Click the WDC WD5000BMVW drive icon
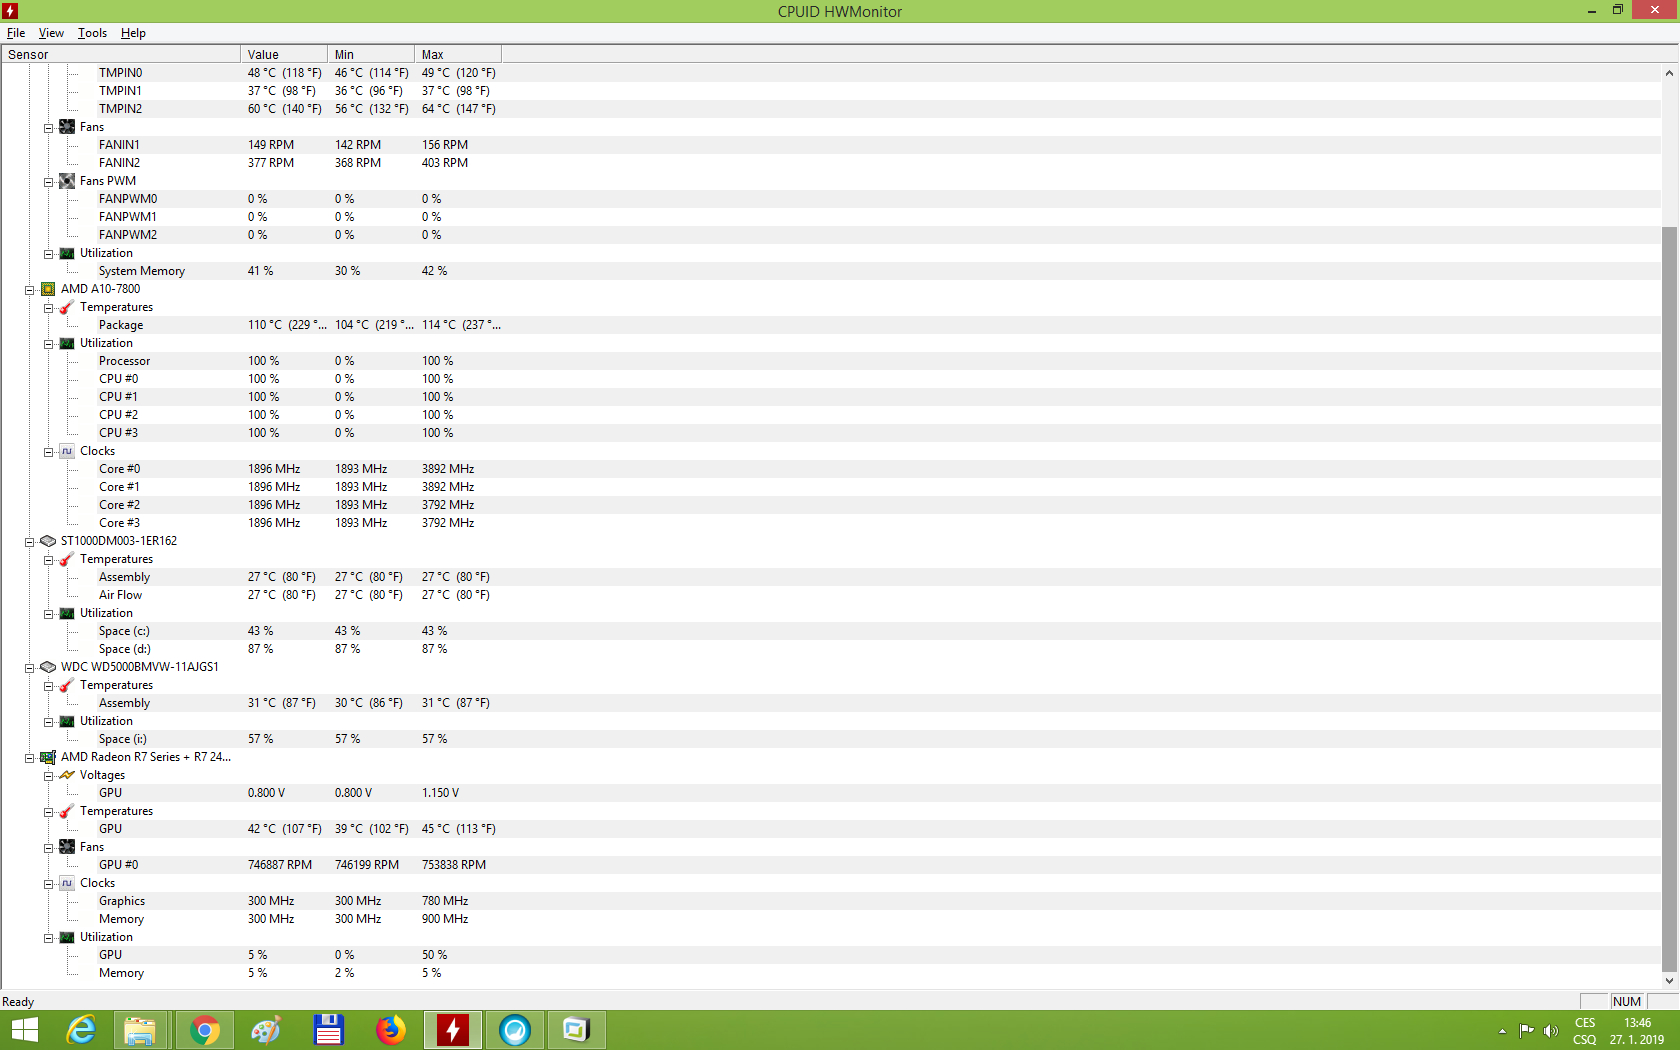This screenshot has height=1050, width=1680. tap(48, 667)
